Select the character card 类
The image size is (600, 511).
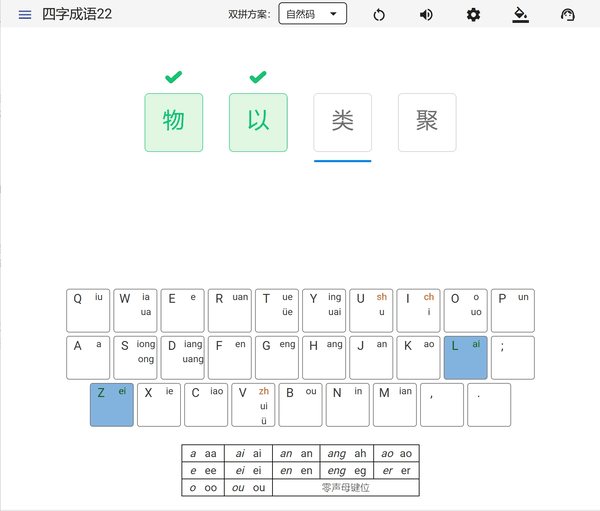pos(343,122)
